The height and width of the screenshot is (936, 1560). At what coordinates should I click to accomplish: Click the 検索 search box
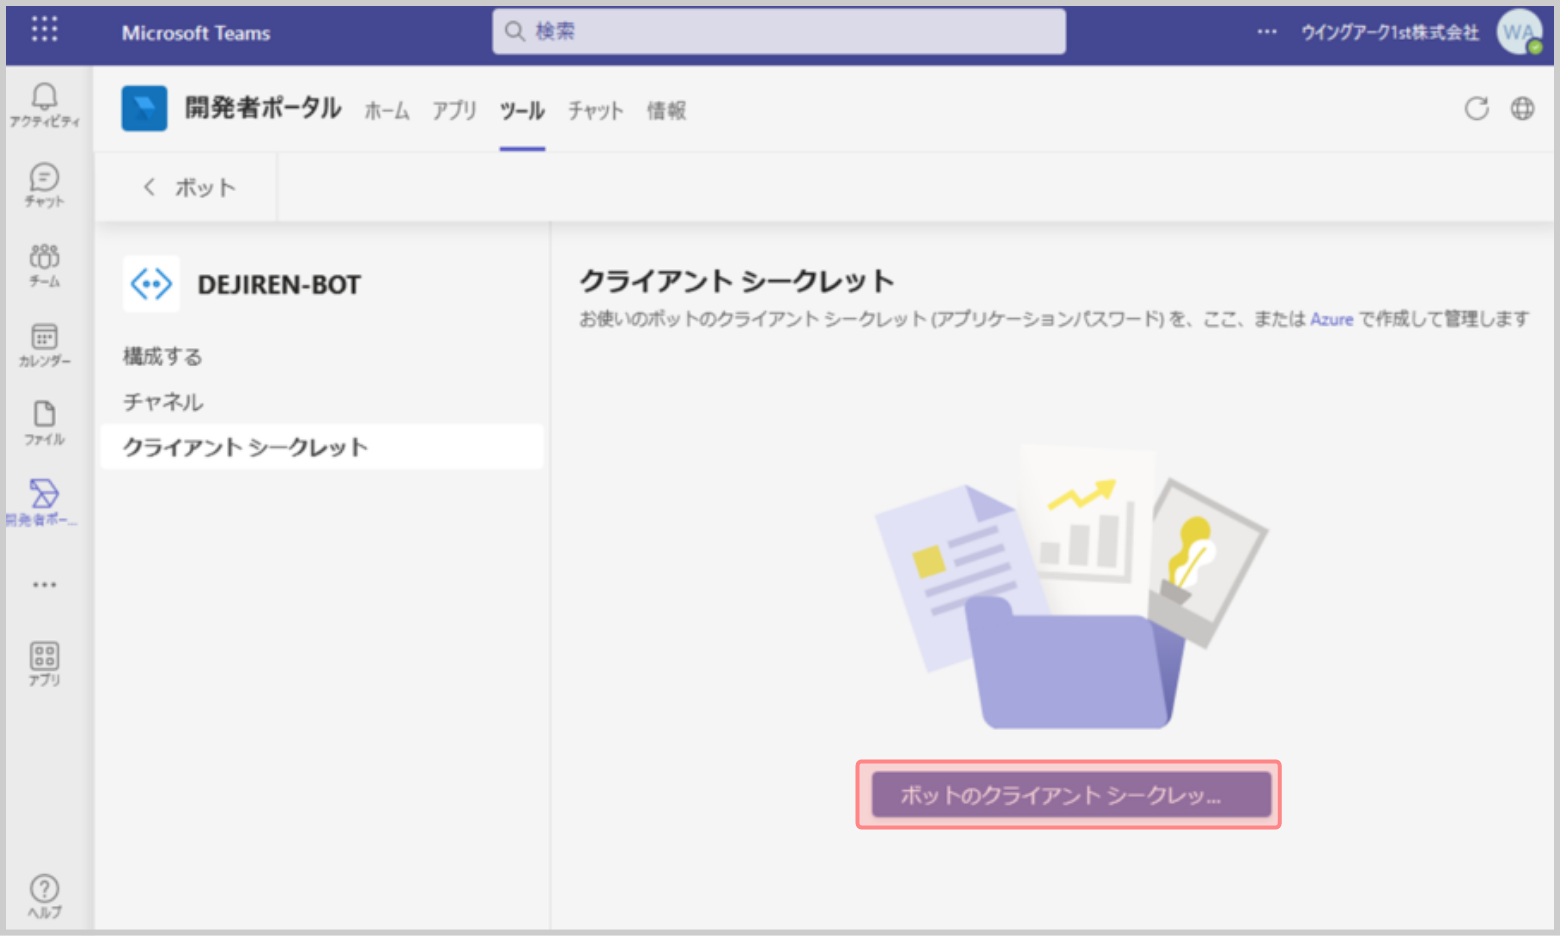[779, 32]
